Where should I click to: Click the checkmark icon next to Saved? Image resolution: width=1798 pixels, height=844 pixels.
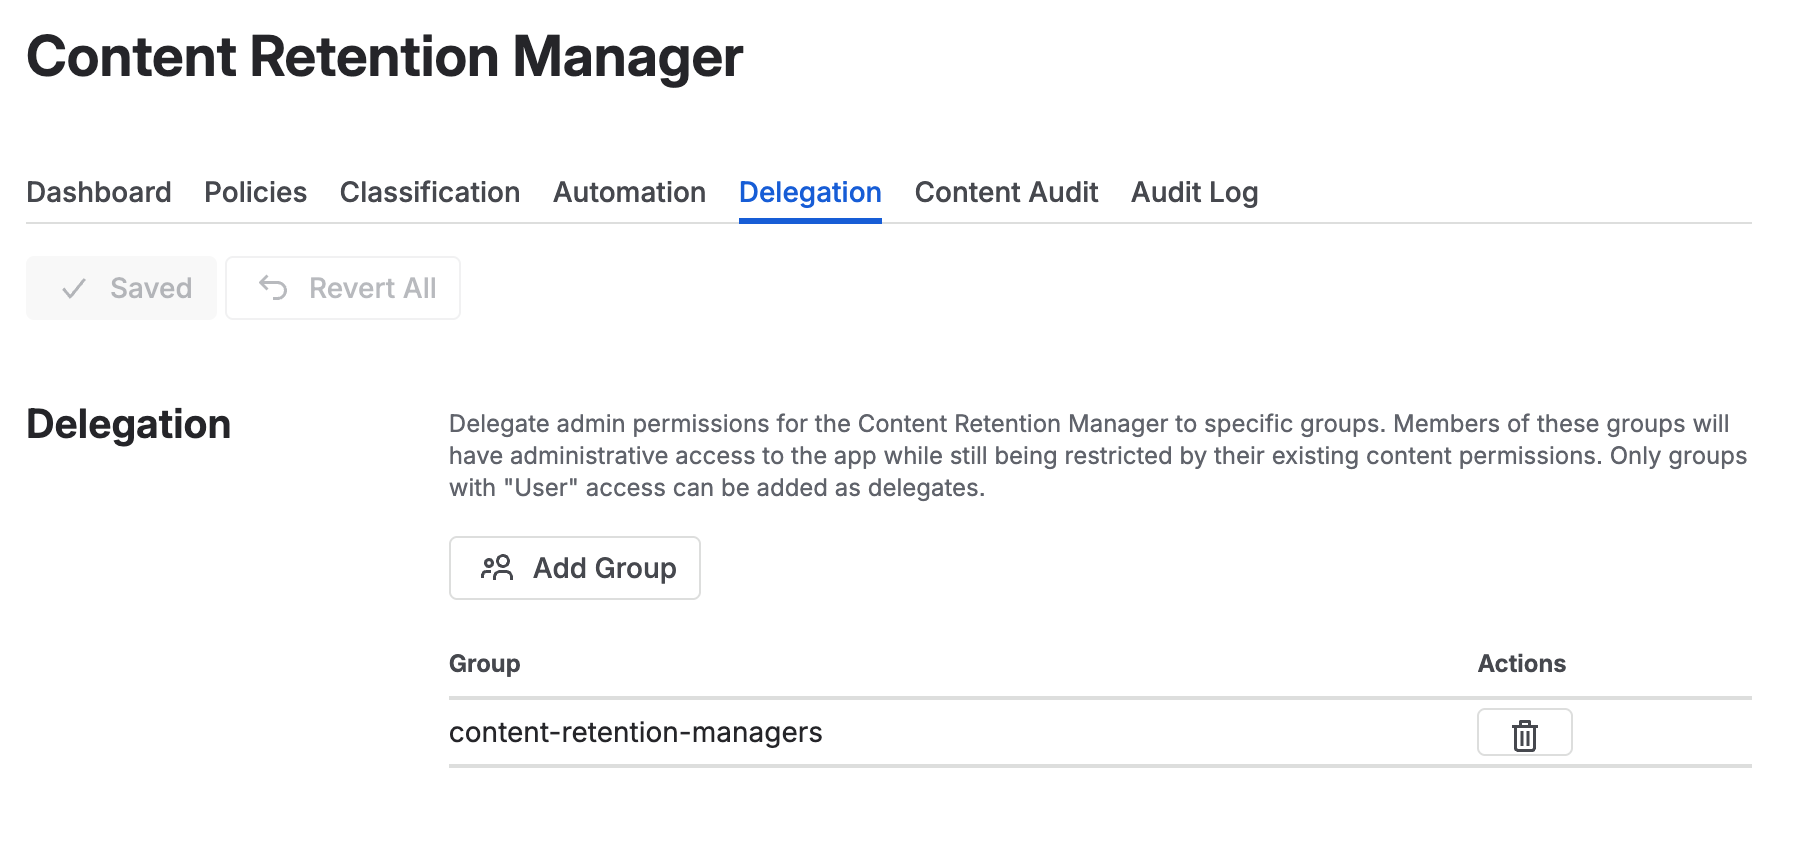[x=74, y=289]
